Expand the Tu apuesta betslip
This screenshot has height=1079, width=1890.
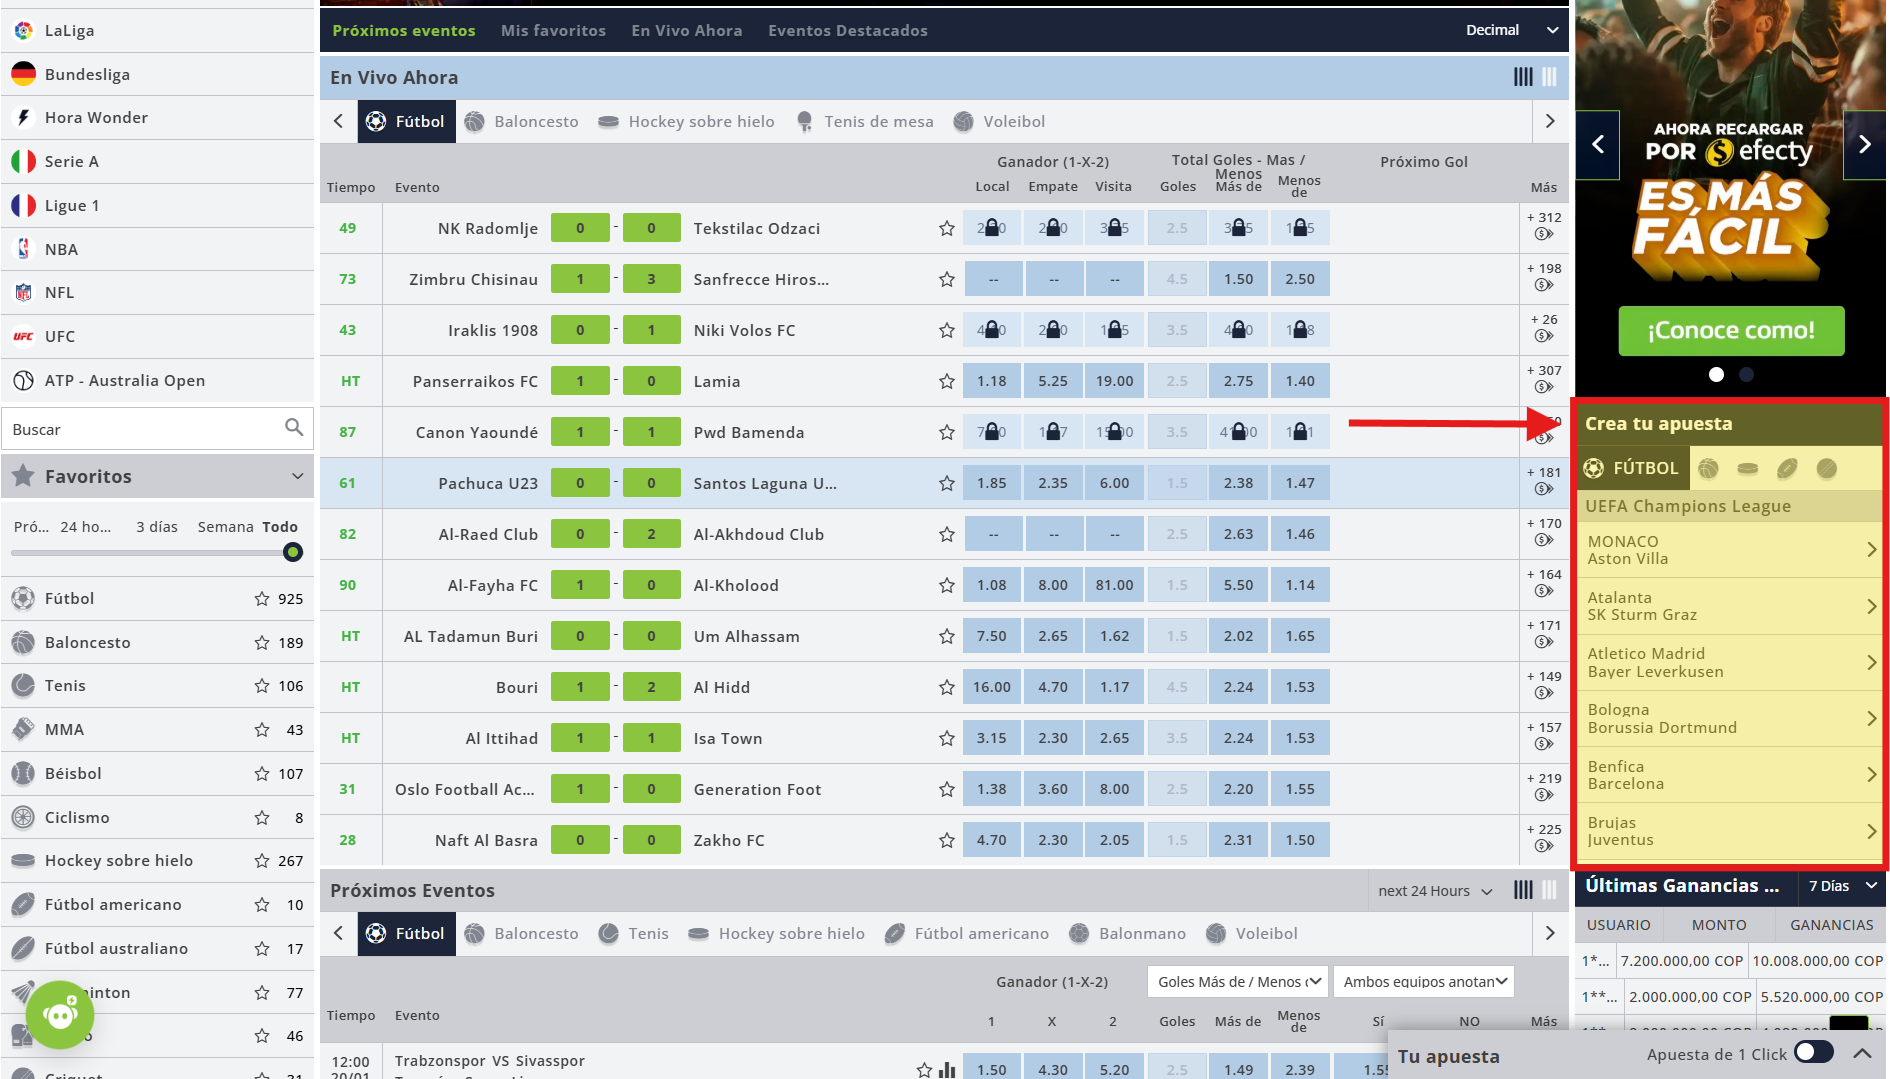[x=1862, y=1053]
